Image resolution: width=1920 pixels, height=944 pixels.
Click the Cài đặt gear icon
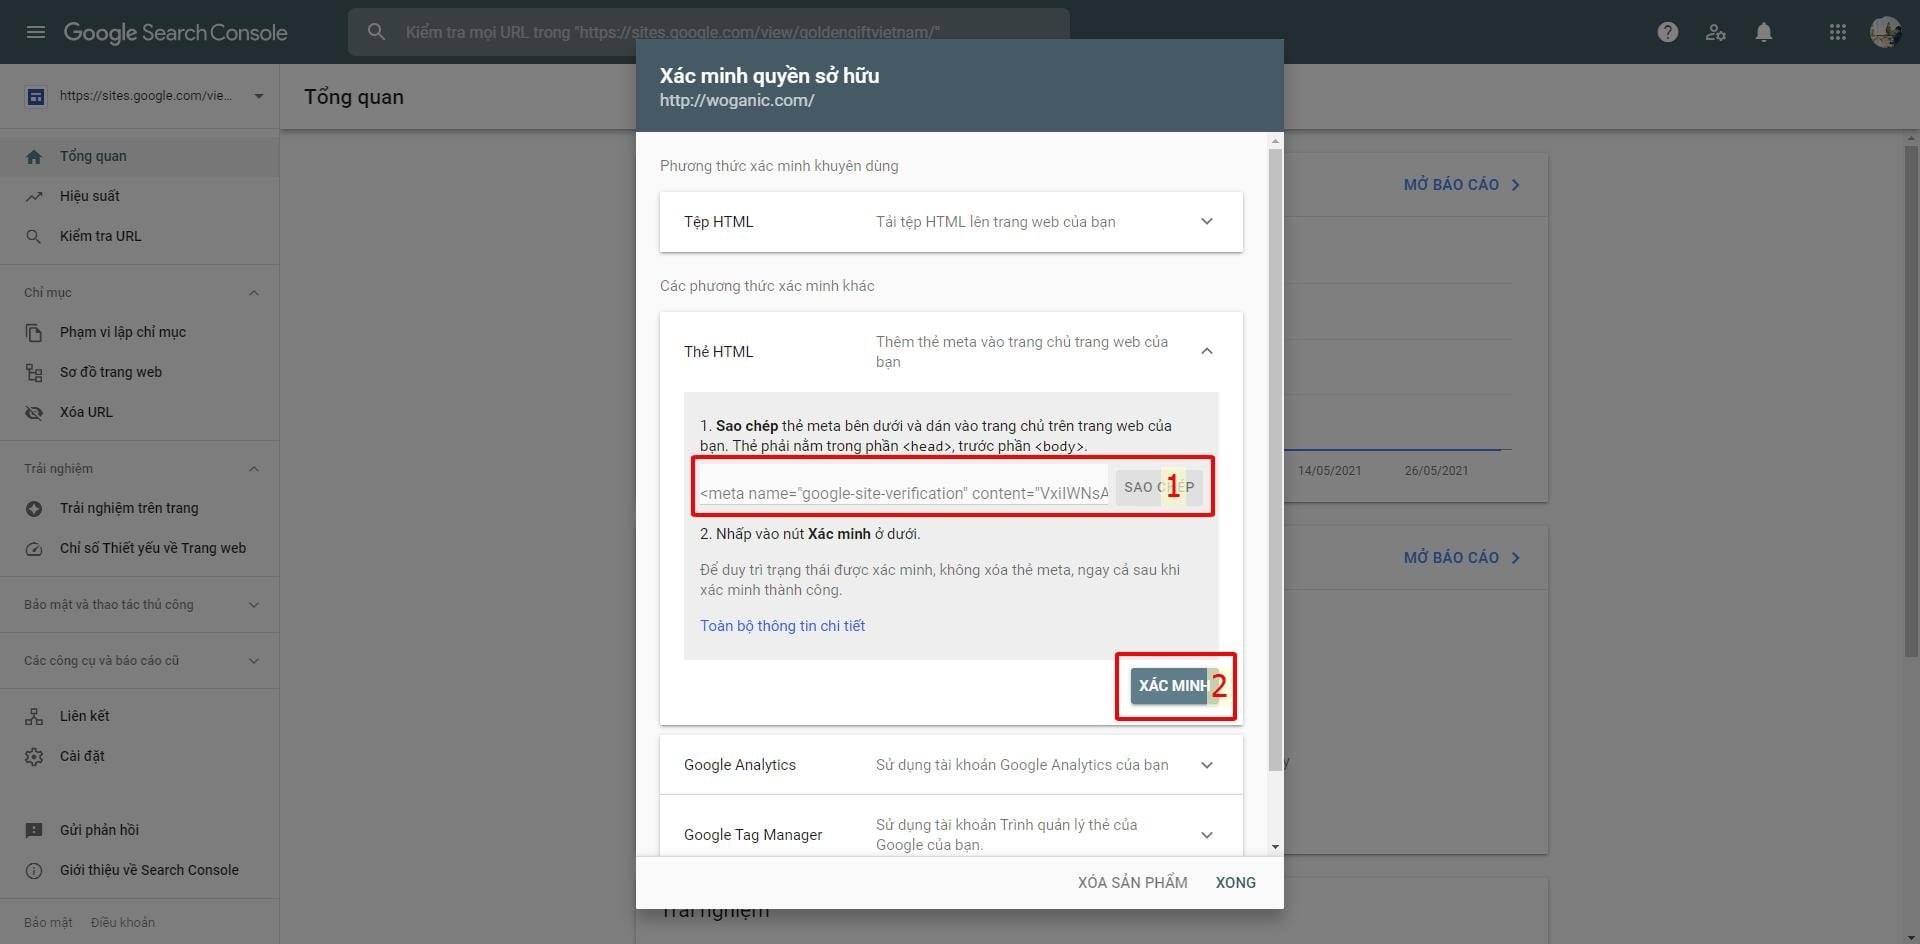click(34, 756)
